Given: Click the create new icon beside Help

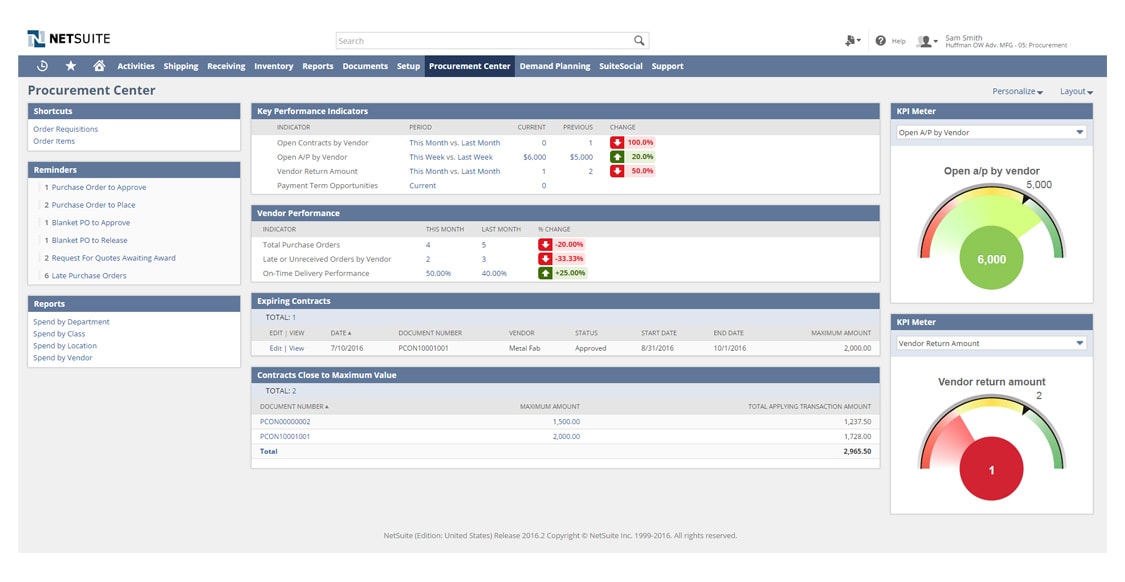Looking at the screenshot, I should click(x=852, y=41).
